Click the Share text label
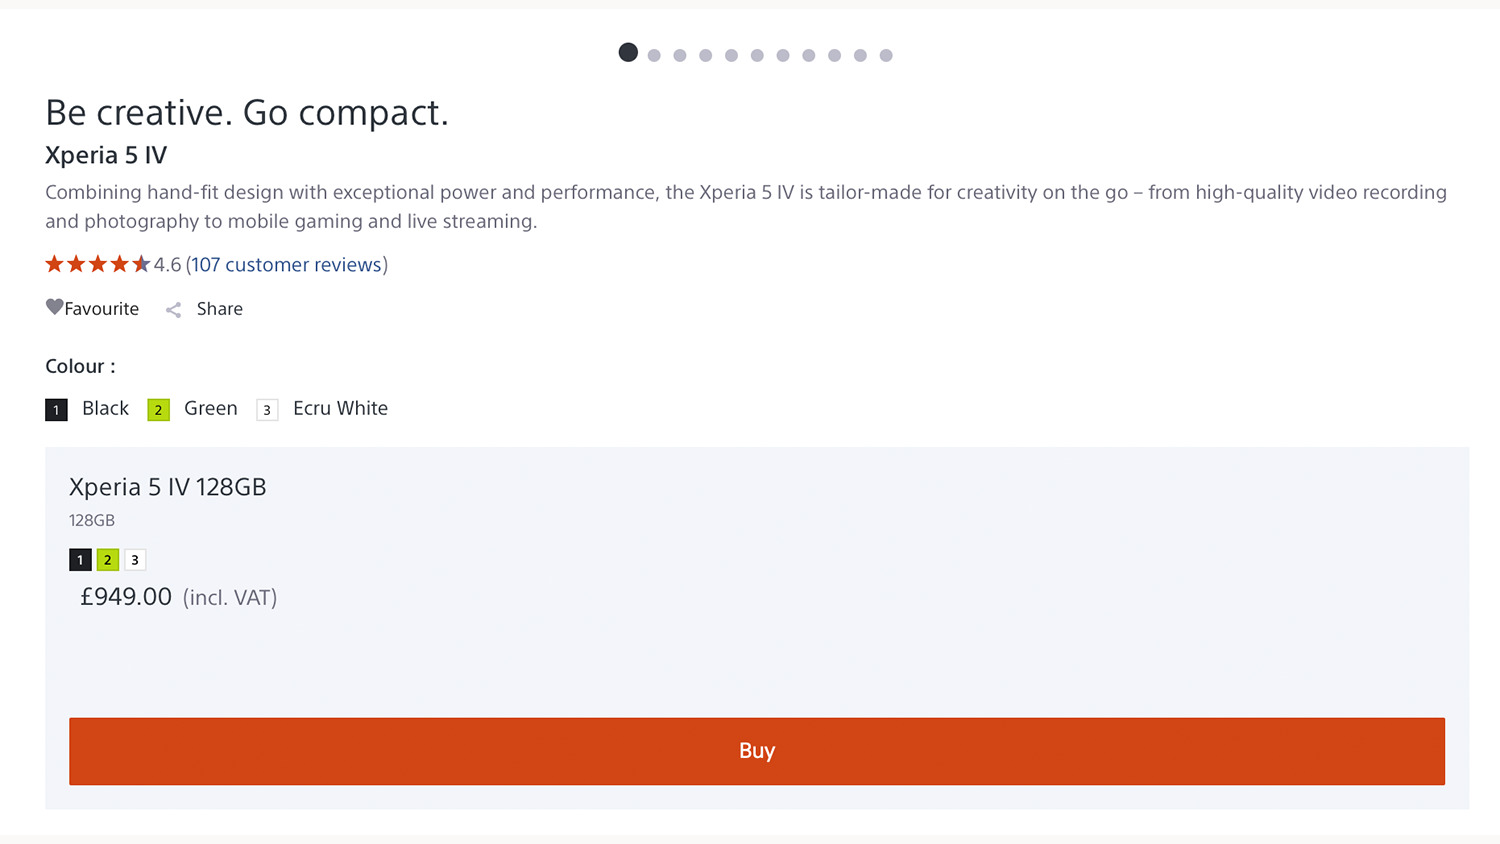Viewport: 1500px width, 844px height. [x=219, y=309]
